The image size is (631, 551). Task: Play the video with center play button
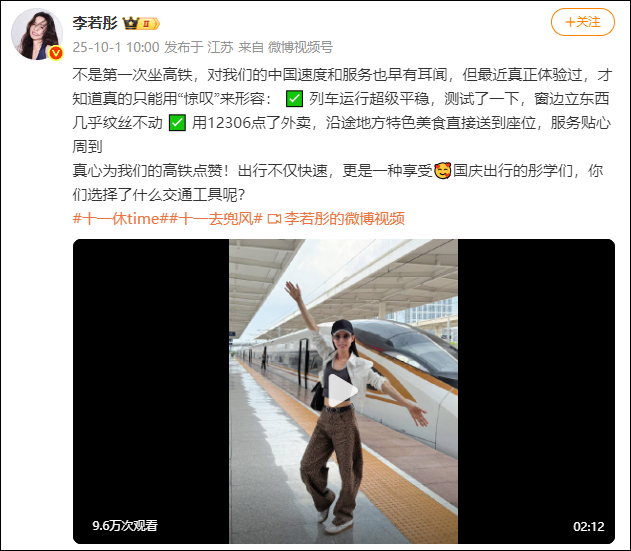point(343,390)
